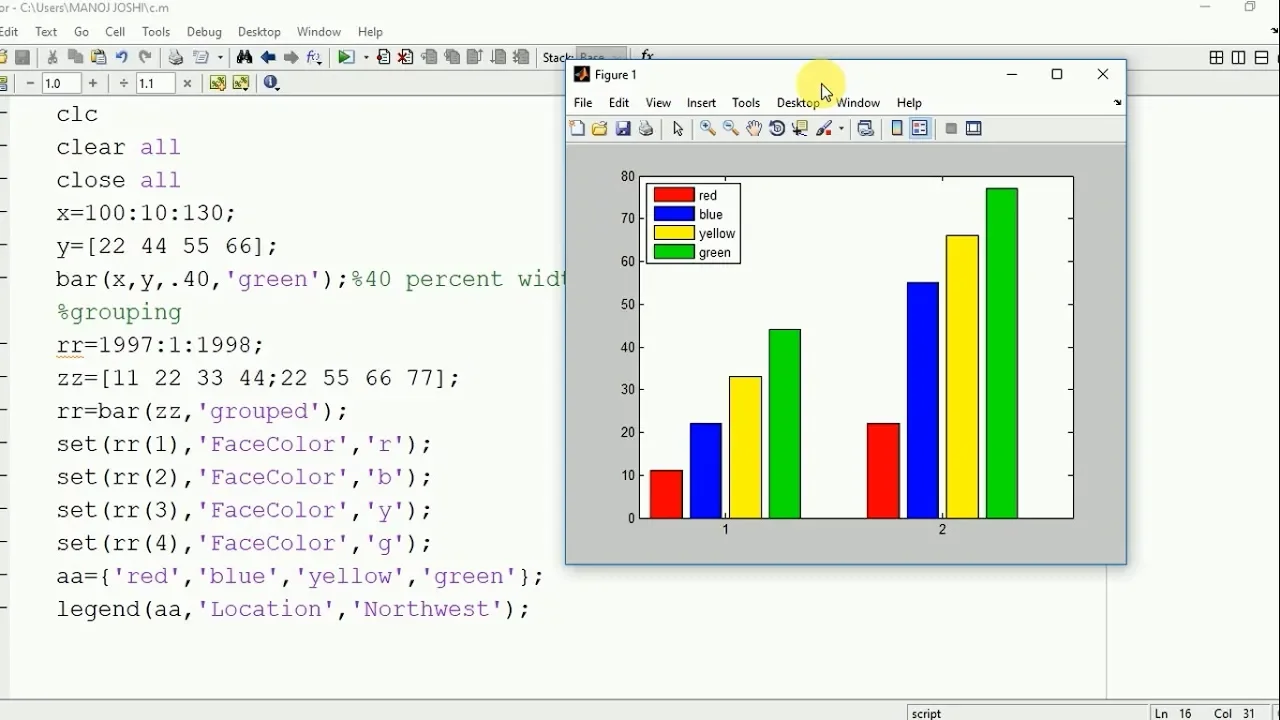Click the Paste clipboard icon in editor toolbar
Screen dimensions: 1280x720
tap(98, 58)
